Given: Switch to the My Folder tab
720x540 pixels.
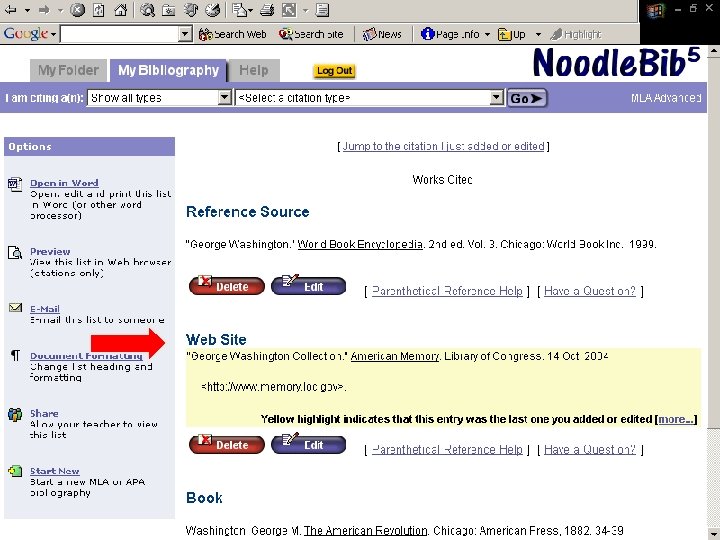Looking at the screenshot, I should coord(68,71).
